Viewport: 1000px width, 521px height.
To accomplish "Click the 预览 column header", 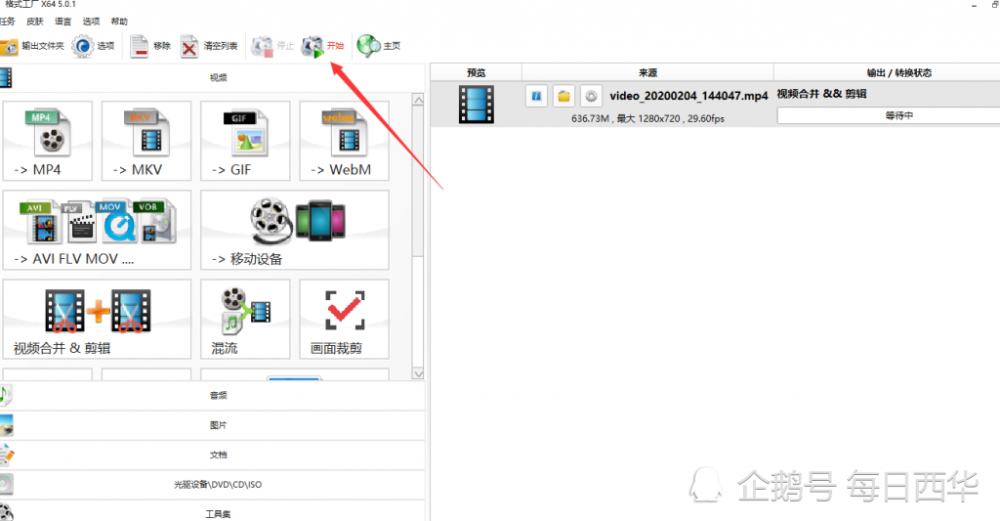I will 476,73.
